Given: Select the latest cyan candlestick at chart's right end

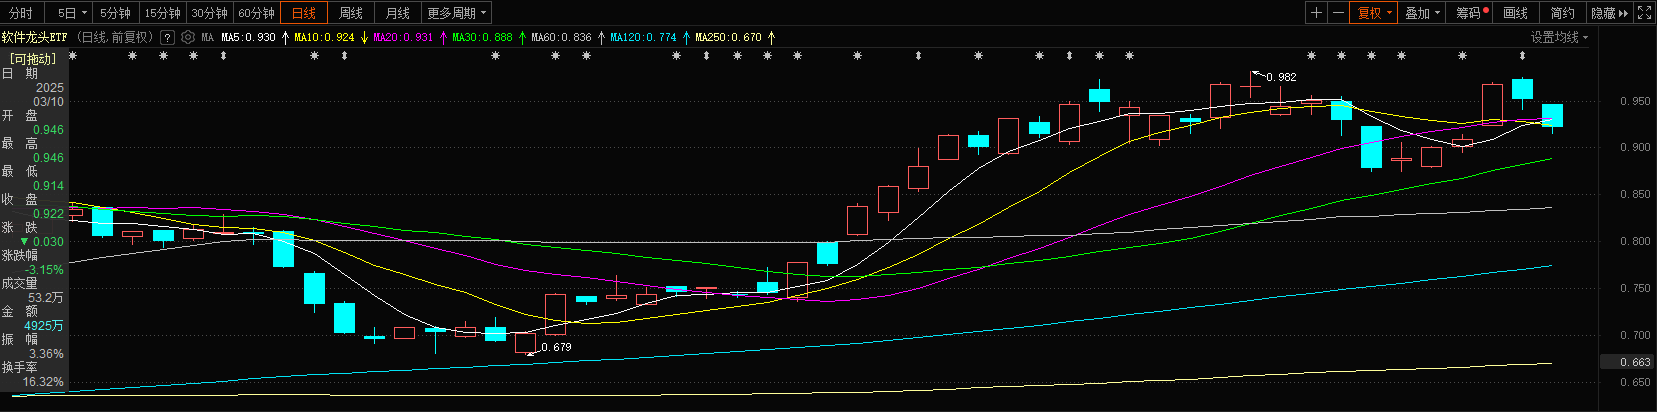Looking at the screenshot, I should pos(1552,116).
